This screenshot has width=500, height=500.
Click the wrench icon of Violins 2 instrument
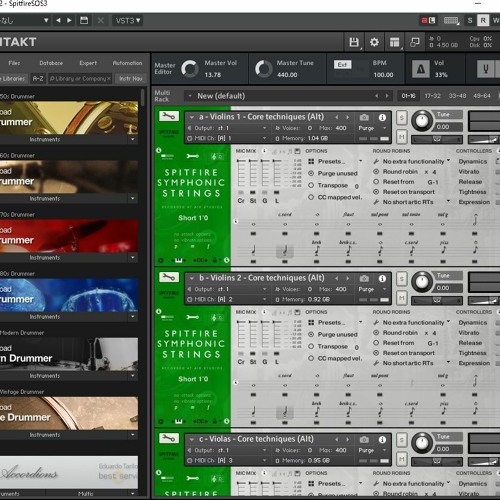tap(169, 277)
